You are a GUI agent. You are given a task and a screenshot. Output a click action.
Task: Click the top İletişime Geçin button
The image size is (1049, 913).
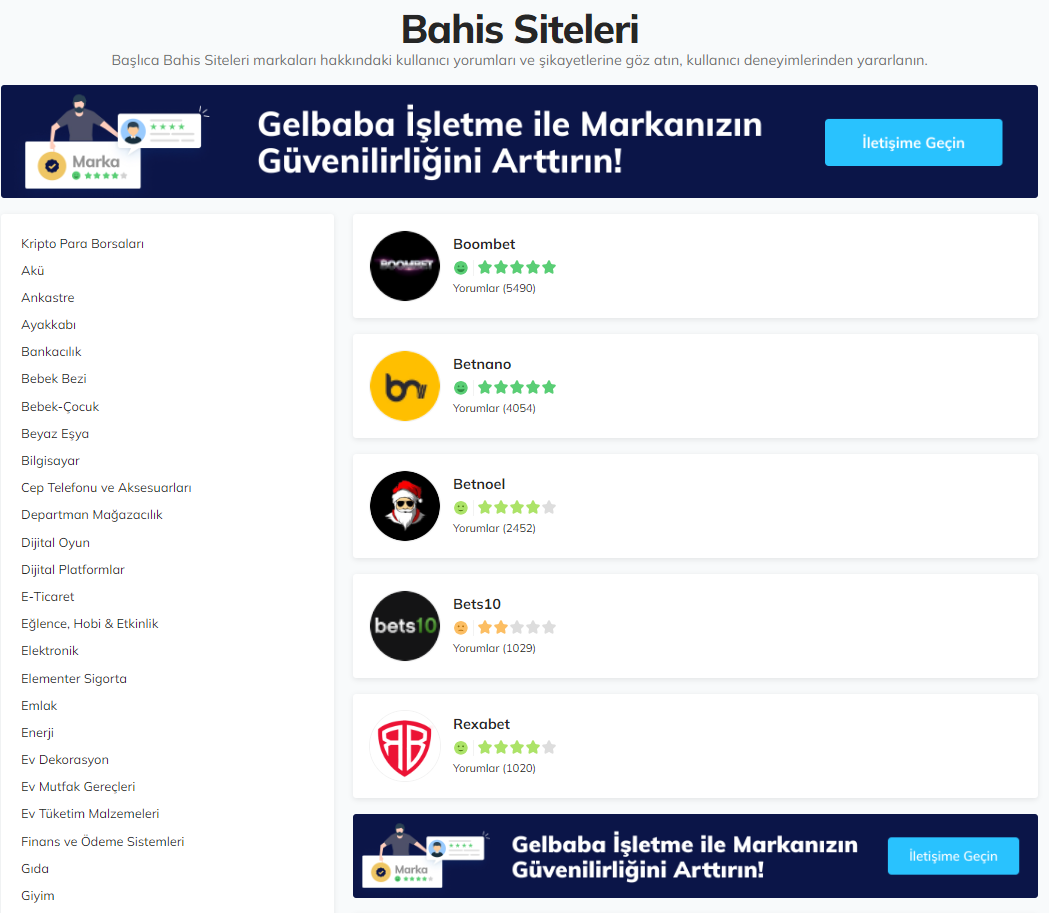click(913, 142)
